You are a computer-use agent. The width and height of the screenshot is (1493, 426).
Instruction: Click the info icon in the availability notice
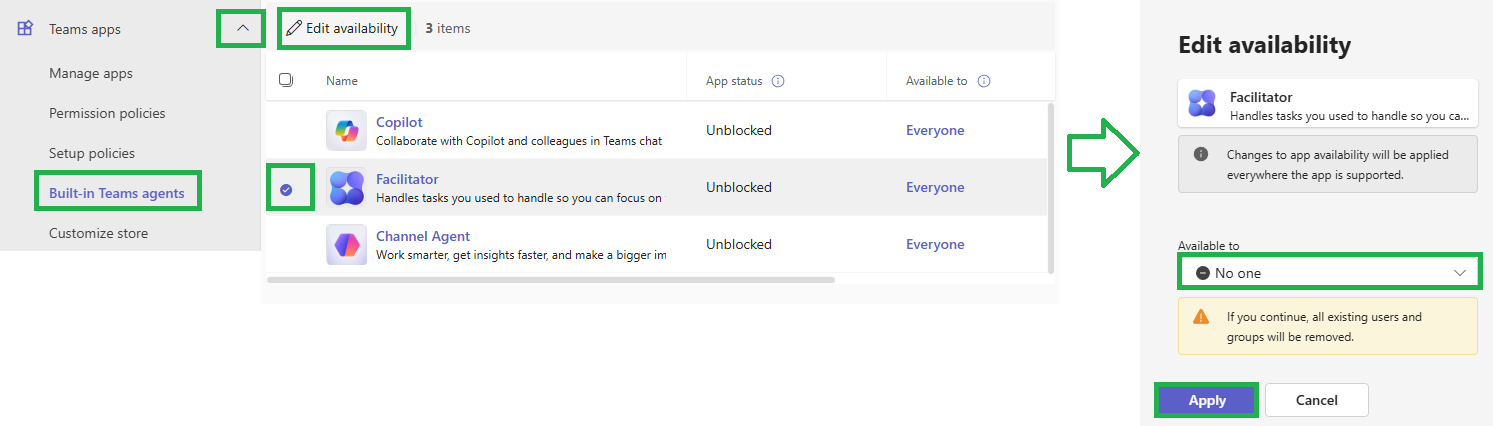click(x=1201, y=155)
